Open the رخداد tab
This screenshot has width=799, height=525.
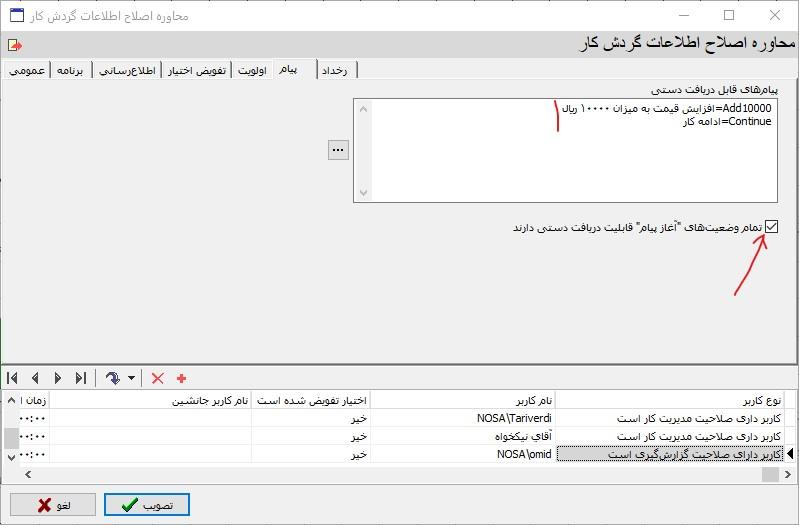pyautogui.click(x=336, y=70)
